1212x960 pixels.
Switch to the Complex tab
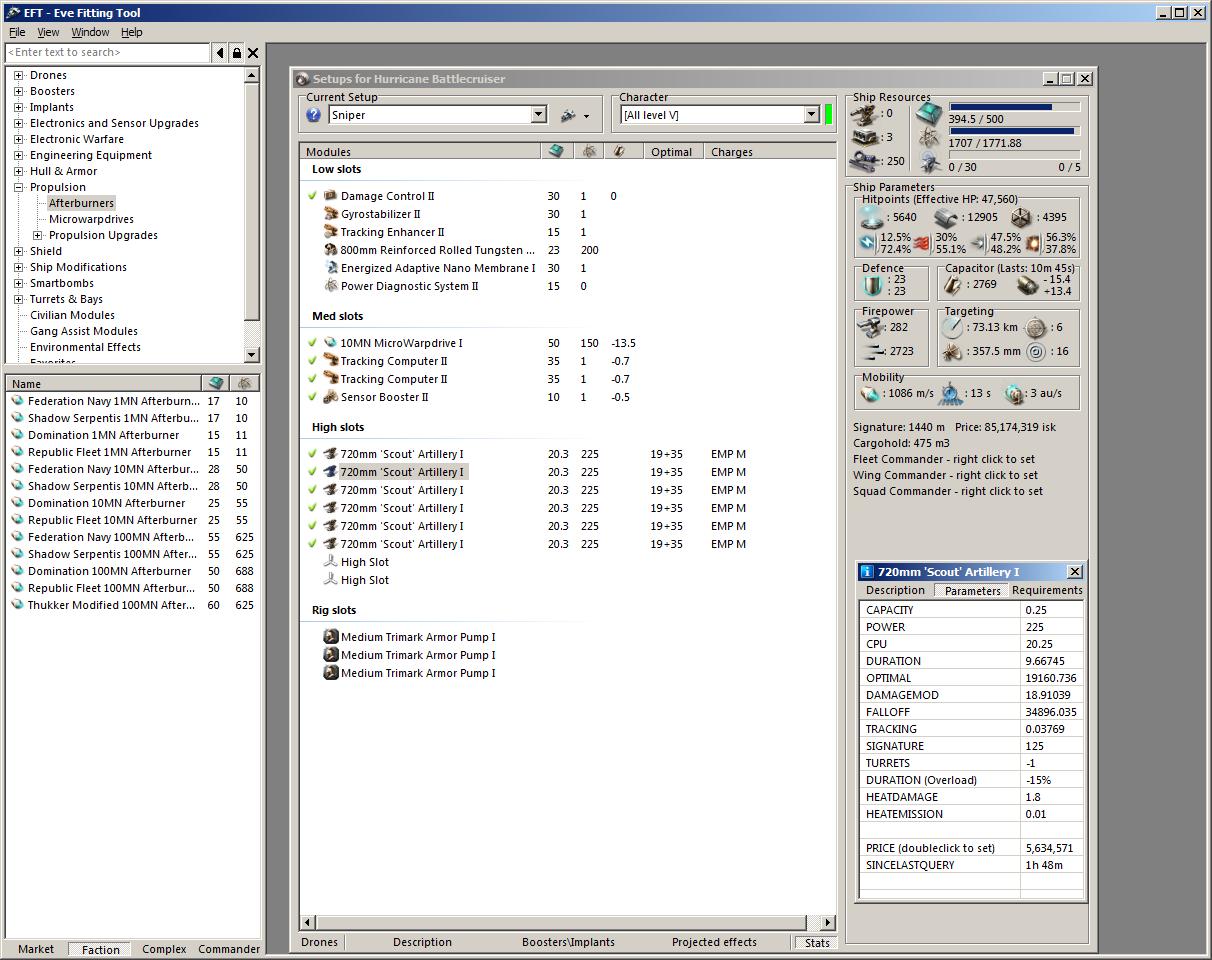point(164,949)
